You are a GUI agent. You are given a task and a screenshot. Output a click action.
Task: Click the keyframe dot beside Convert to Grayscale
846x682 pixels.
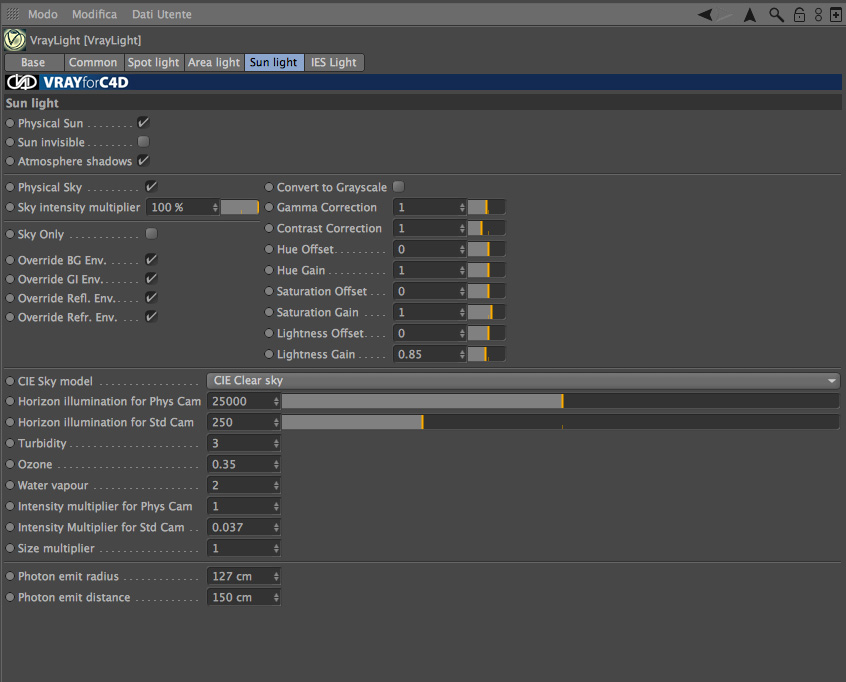click(269, 187)
